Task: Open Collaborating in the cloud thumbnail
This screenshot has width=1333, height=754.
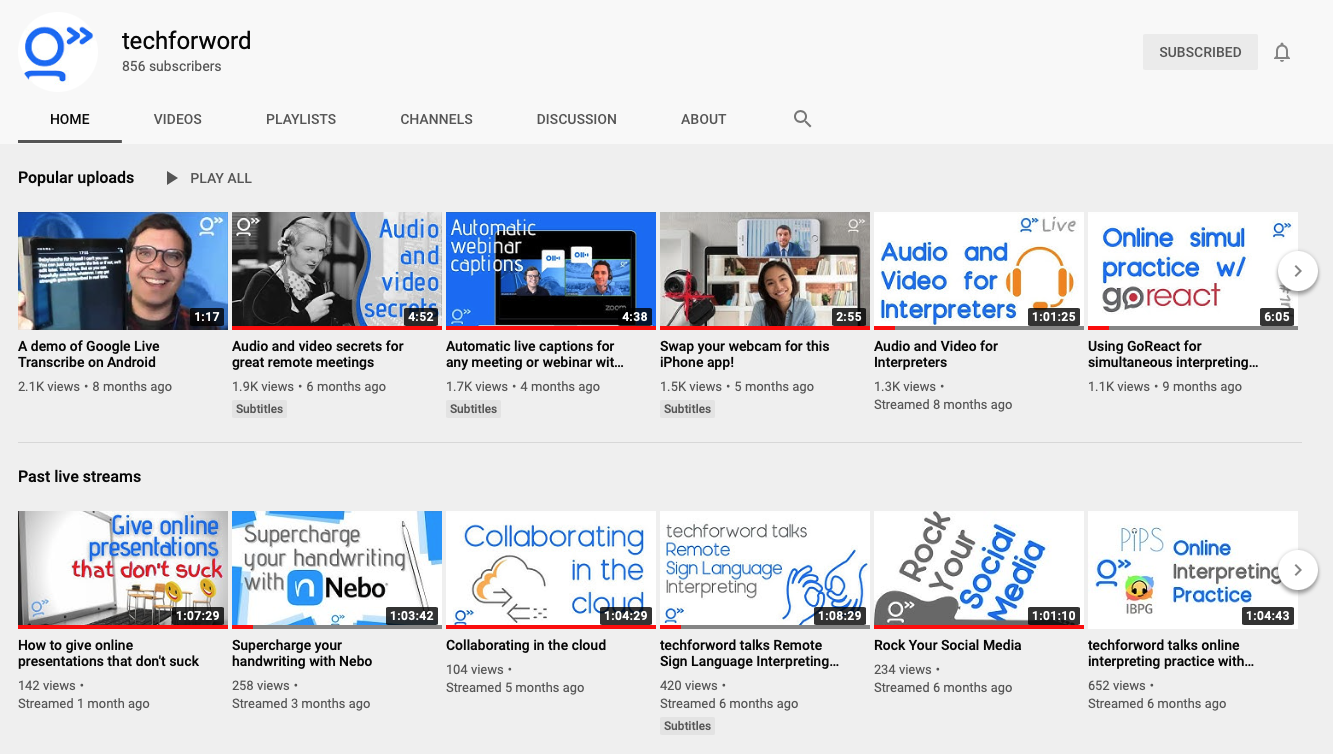Action: pos(551,570)
